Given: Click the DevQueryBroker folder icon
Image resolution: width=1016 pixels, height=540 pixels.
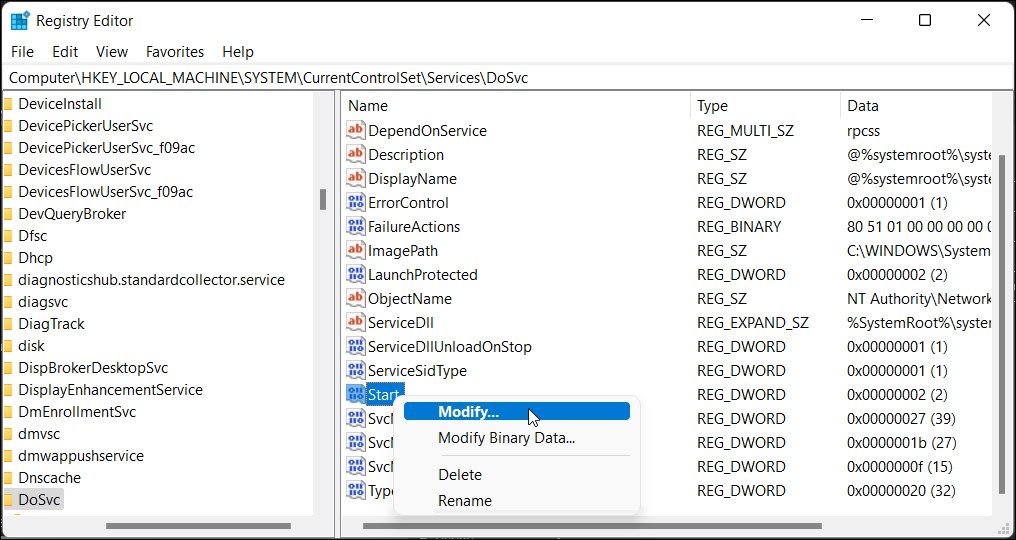Looking at the screenshot, I should (8, 214).
